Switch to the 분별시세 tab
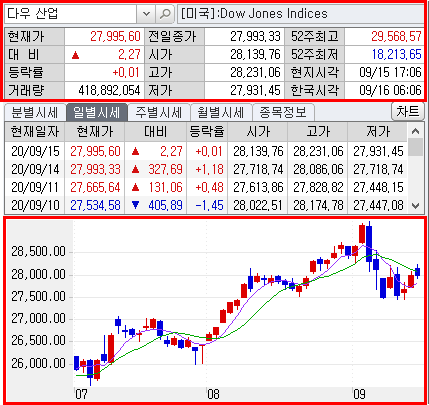429x405 pixels. tap(35, 112)
